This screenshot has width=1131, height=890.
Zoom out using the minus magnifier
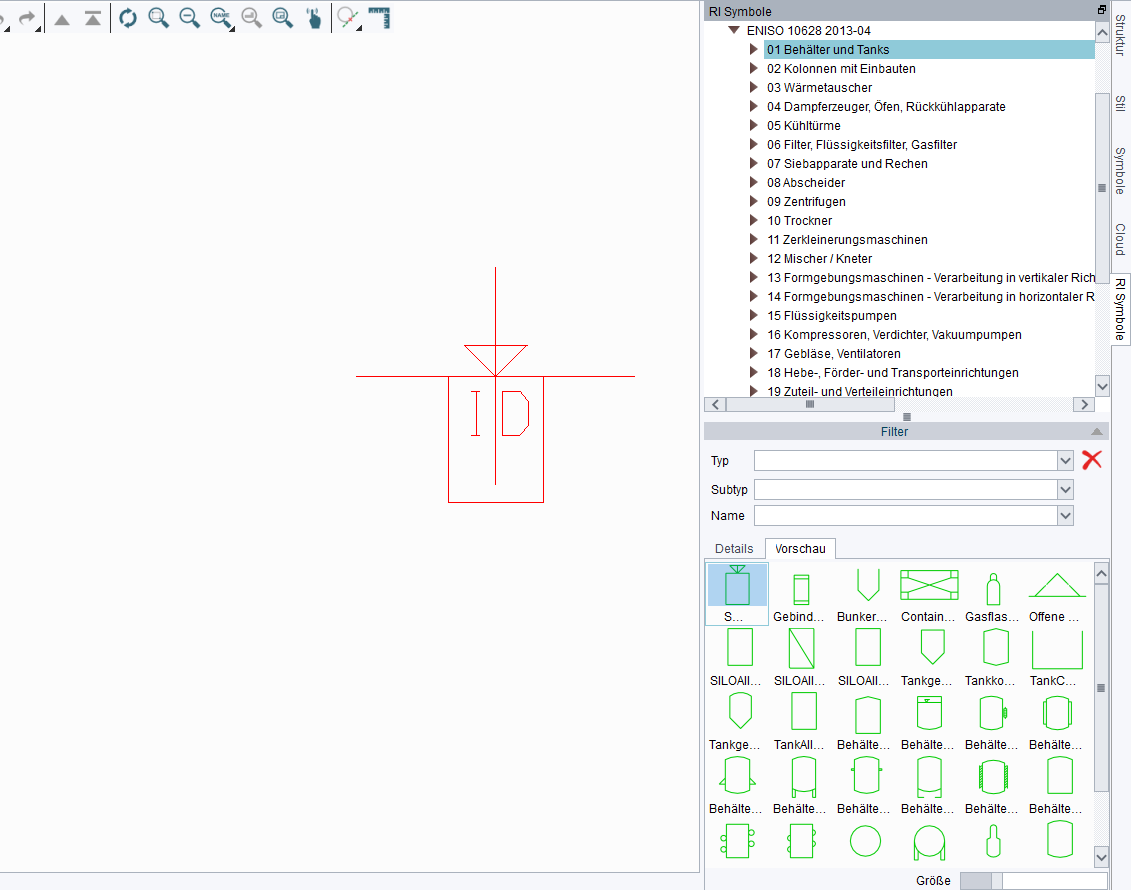(x=190, y=18)
